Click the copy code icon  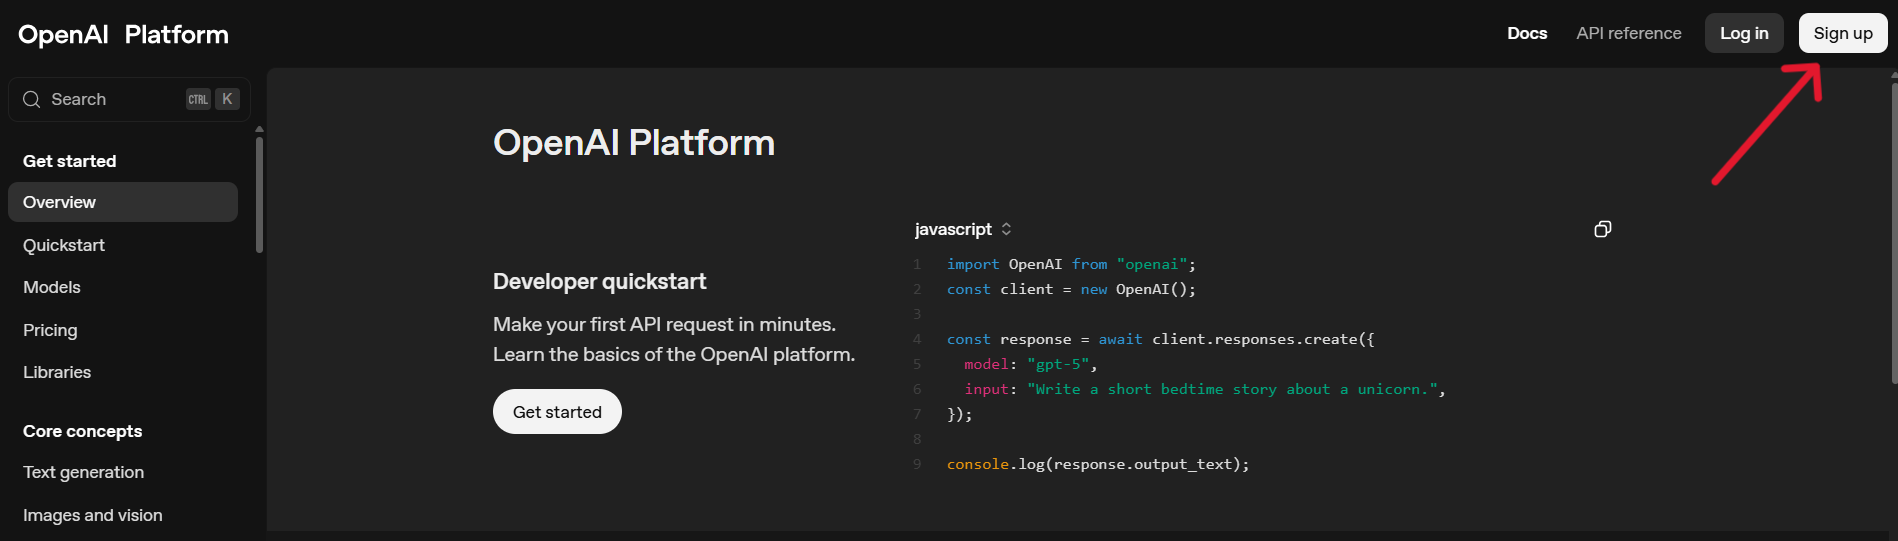pos(1602,229)
